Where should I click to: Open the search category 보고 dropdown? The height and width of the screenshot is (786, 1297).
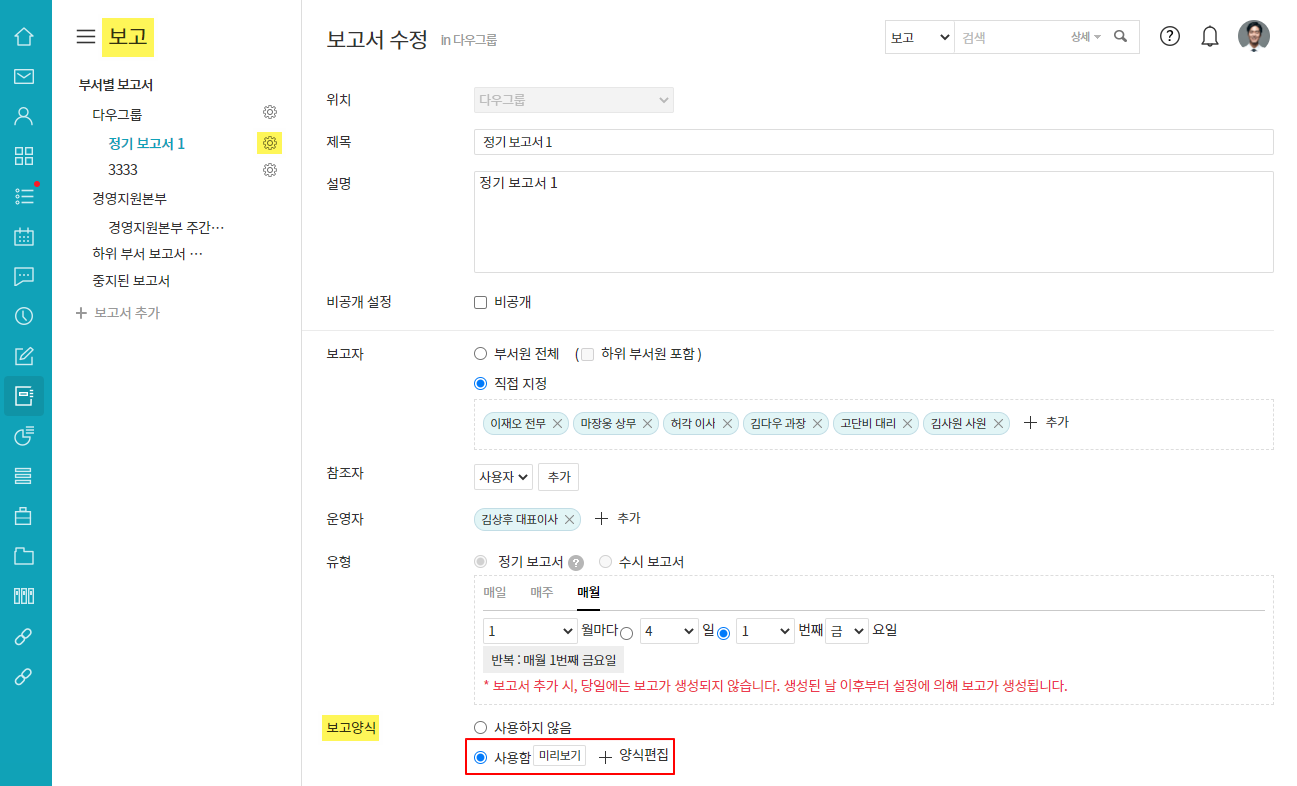[919, 37]
